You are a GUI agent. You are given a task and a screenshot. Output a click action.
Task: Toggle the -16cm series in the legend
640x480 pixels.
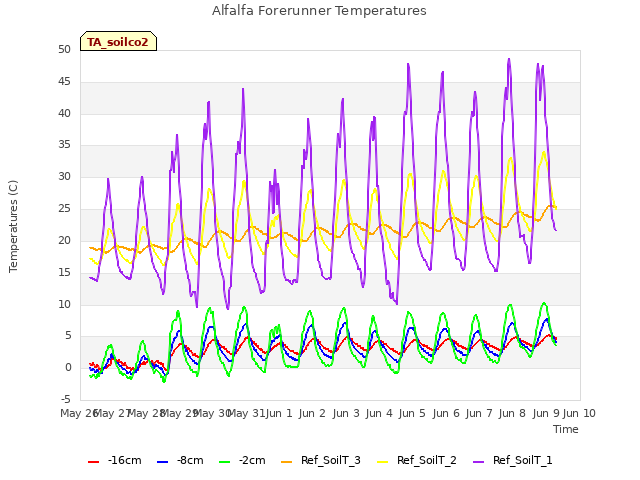coord(115,460)
